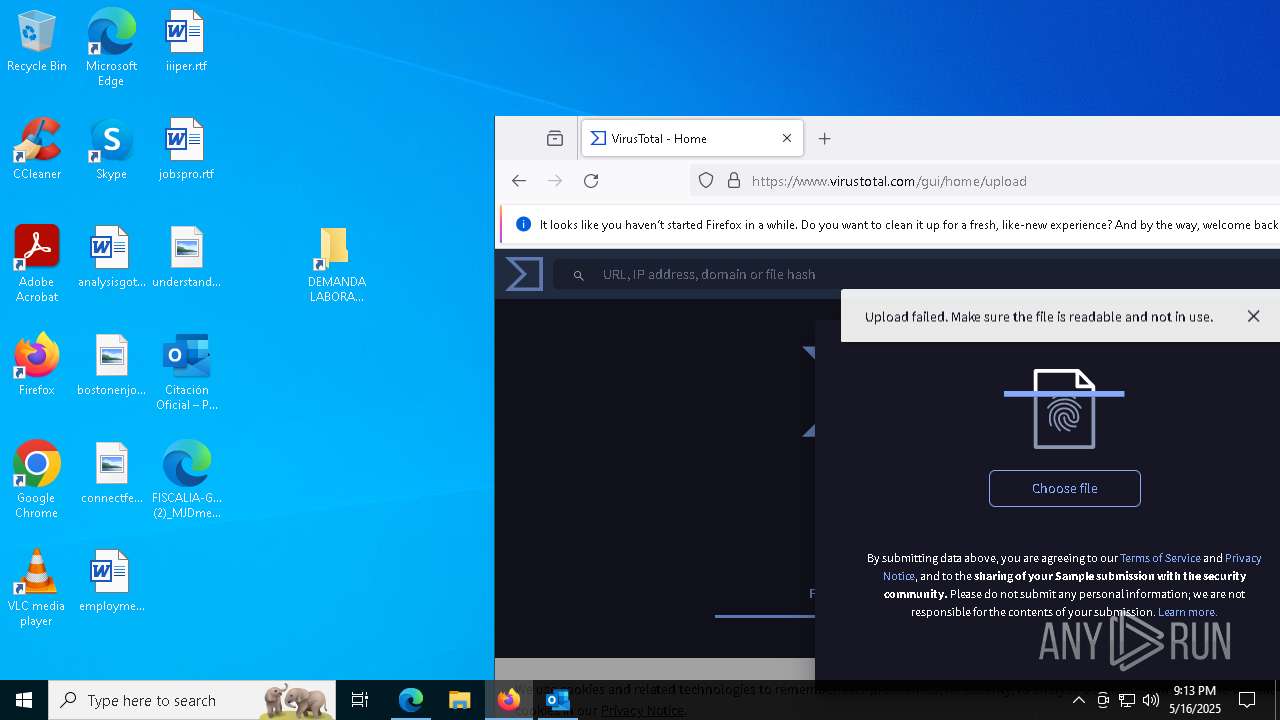The width and height of the screenshot is (1280, 720).
Task: Click the tracking protection shield icon
Action: (x=706, y=181)
